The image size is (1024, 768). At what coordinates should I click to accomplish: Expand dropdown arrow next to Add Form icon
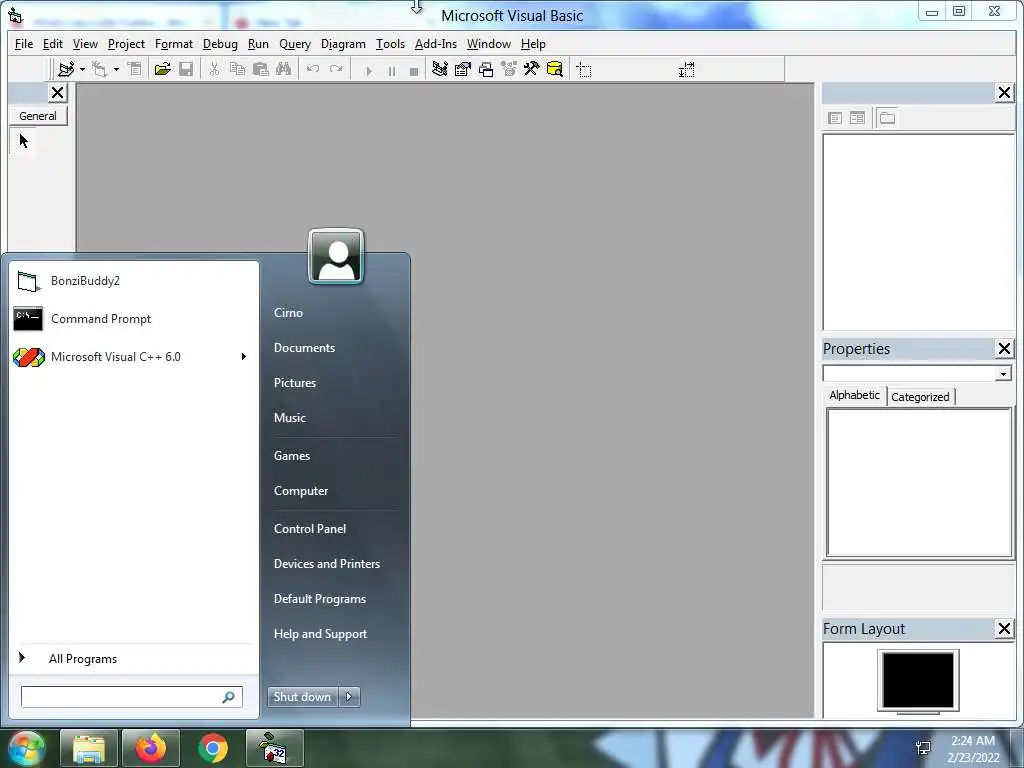pos(116,69)
